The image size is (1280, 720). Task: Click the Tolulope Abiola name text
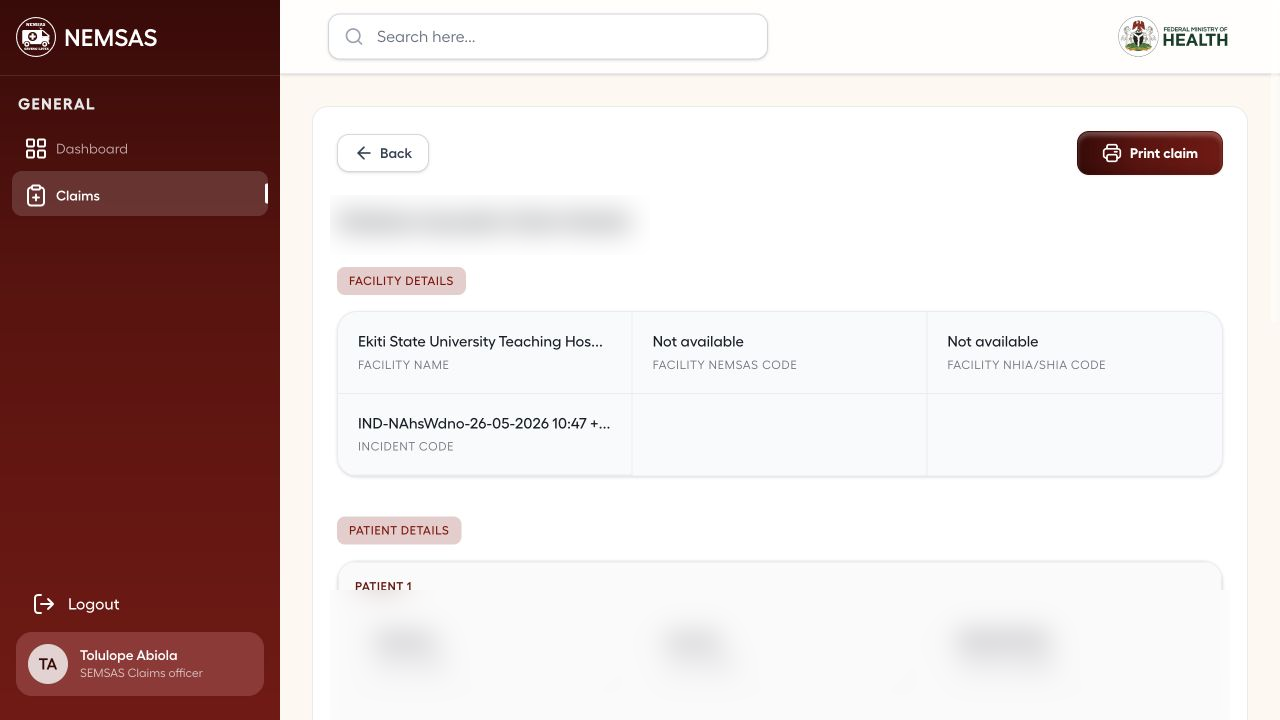[x=128, y=656]
